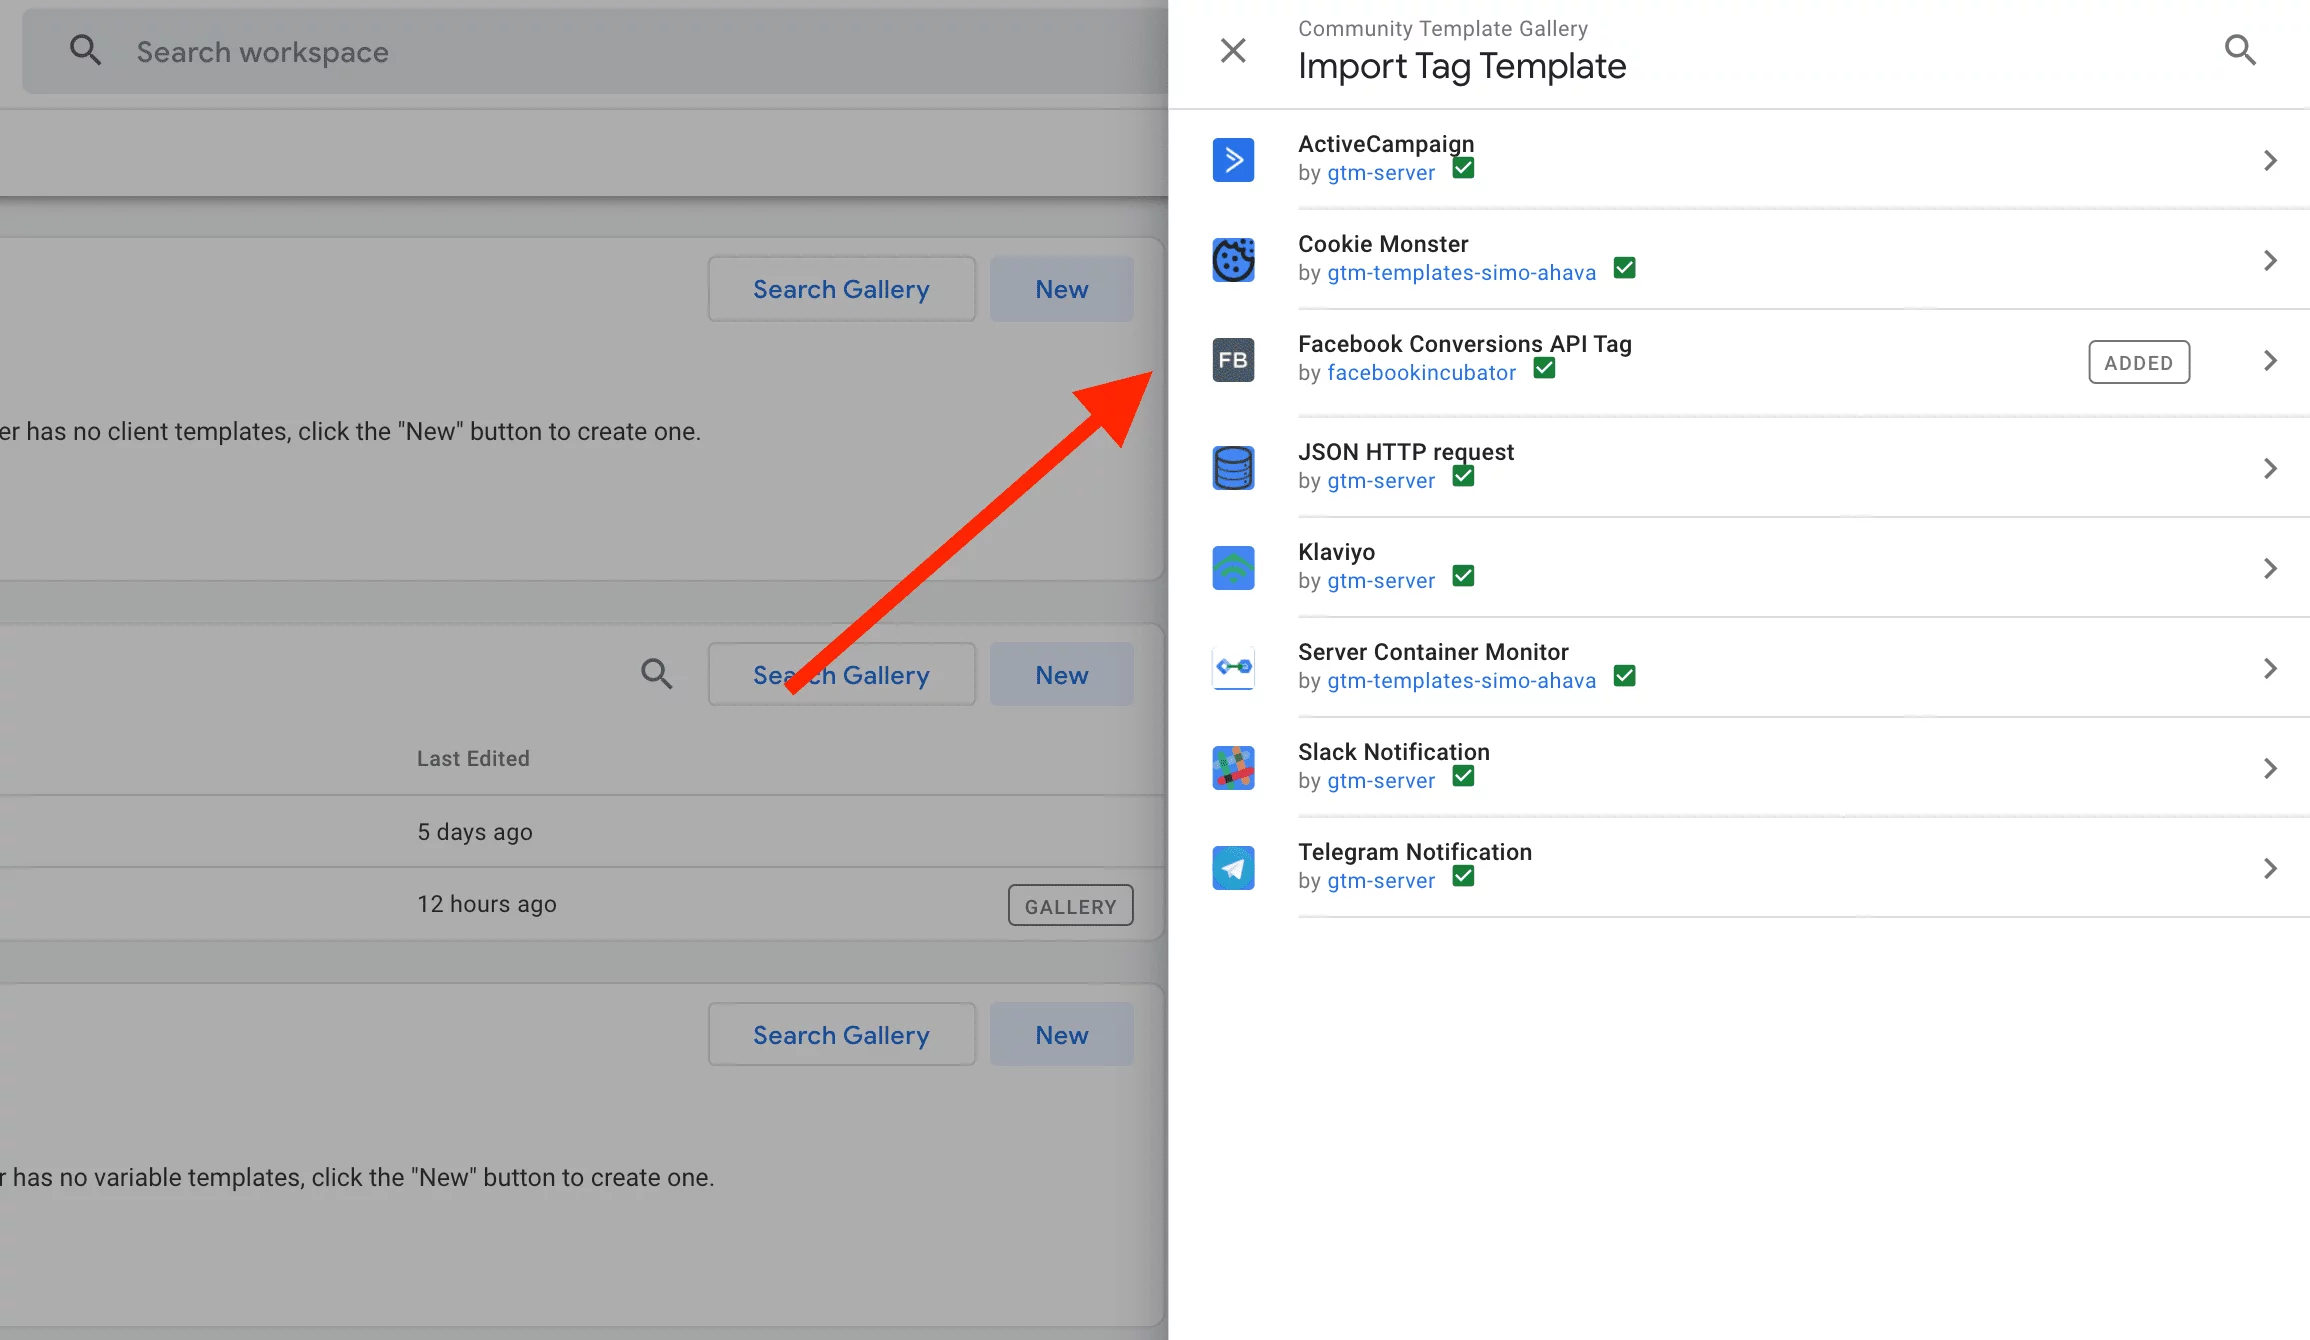
Task: Expand the Telegram Notification row chevron
Action: pyautogui.click(x=2270, y=868)
